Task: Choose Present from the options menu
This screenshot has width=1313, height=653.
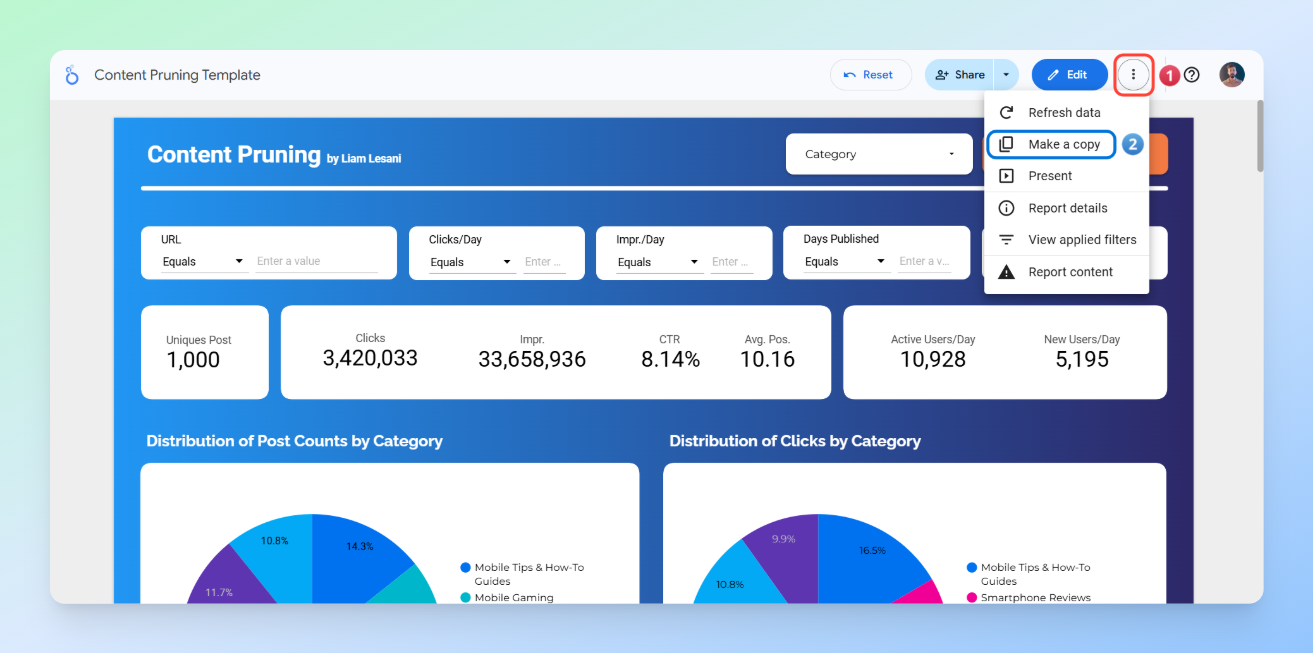Action: click(1050, 175)
